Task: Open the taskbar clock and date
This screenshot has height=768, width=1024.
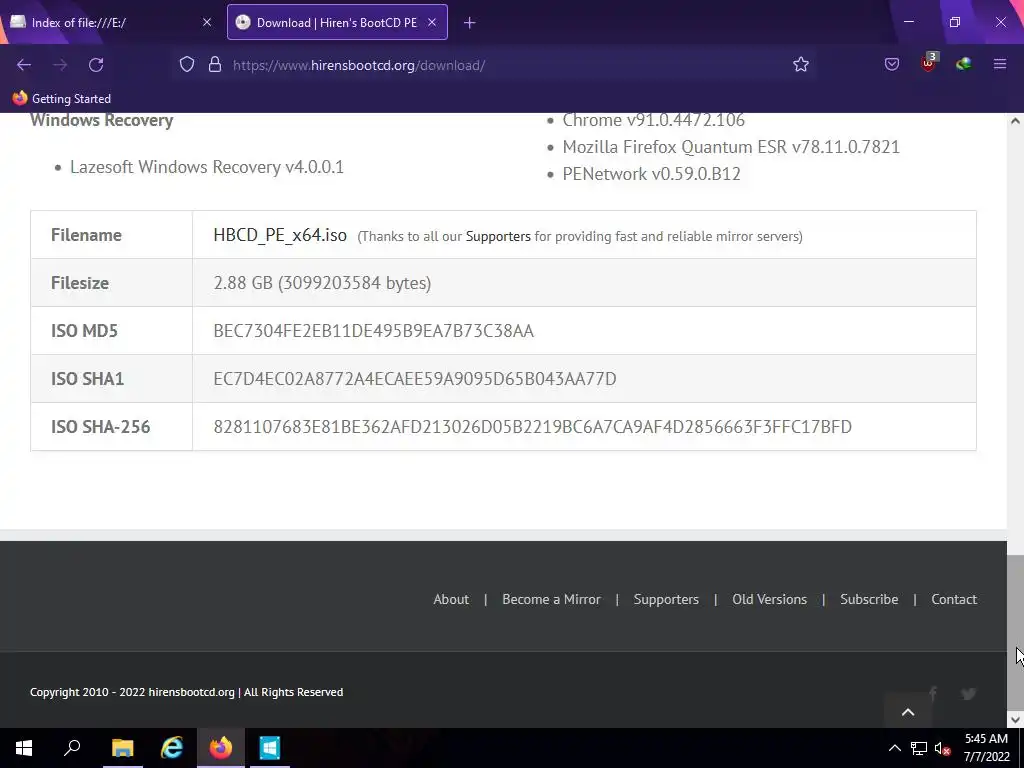Action: pos(986,748)
